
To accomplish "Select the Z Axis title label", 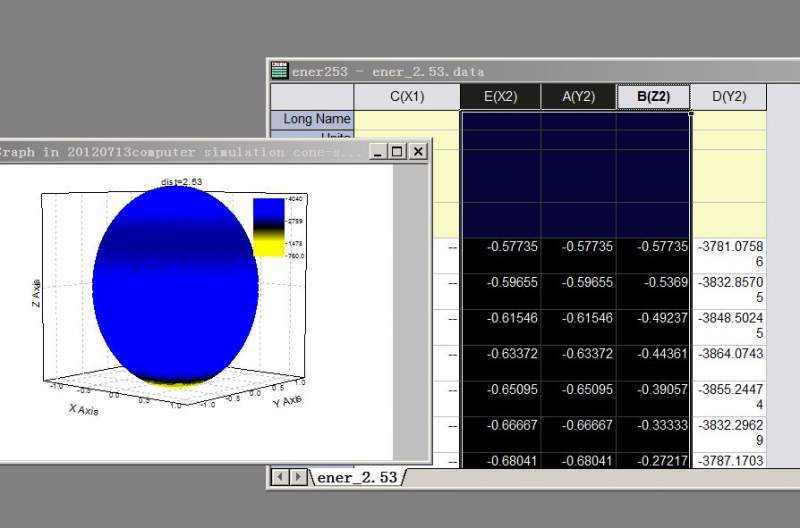I will pyautogui.click(x=36, y=293).
